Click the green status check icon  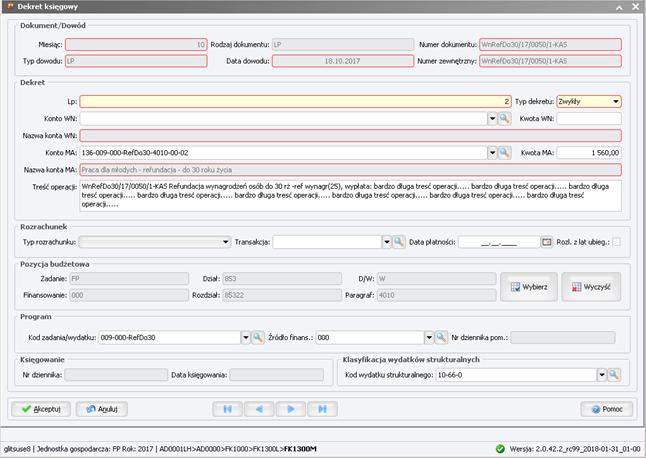pyautogui.click(x=500, y=449)
